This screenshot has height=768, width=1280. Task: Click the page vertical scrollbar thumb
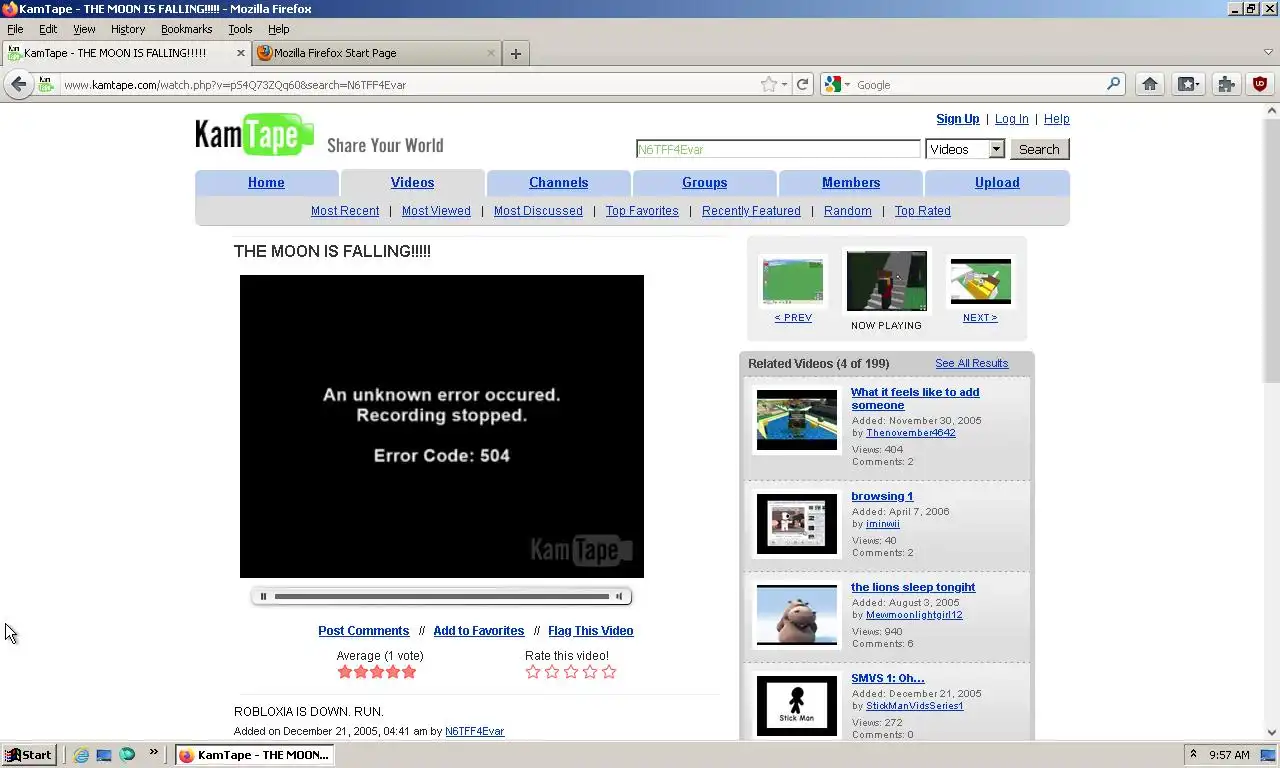(x=1272, y=249)
